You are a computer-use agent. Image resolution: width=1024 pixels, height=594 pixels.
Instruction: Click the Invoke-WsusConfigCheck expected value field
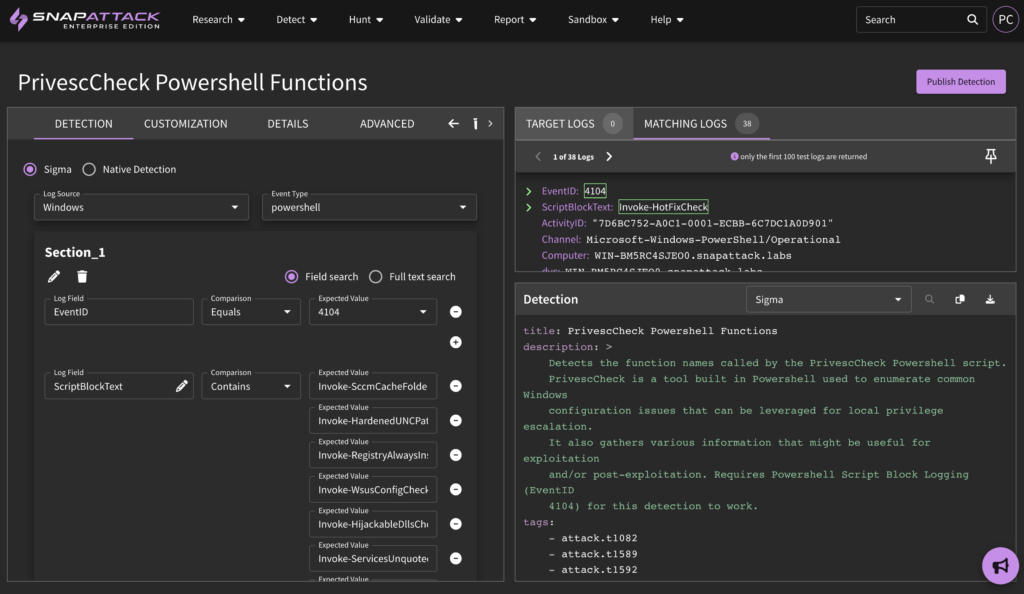click(373, 490)
